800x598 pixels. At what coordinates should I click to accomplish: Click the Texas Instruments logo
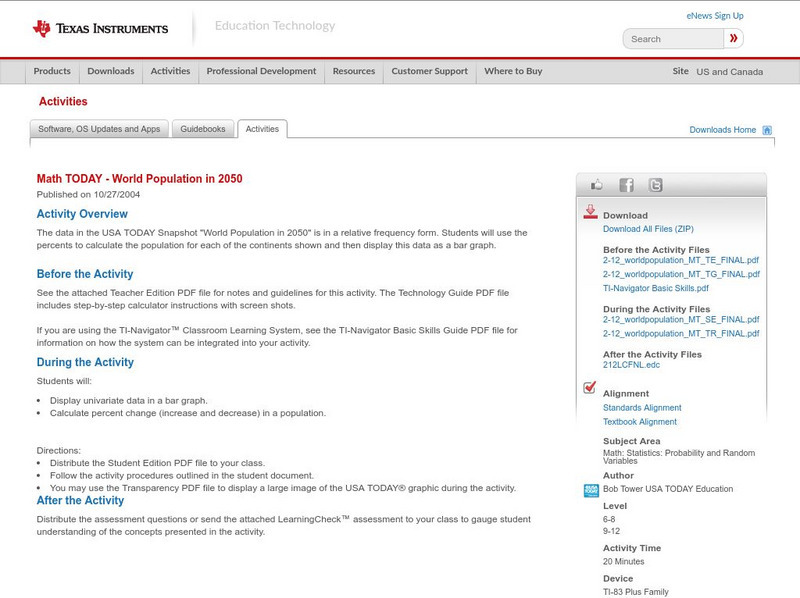100,29
